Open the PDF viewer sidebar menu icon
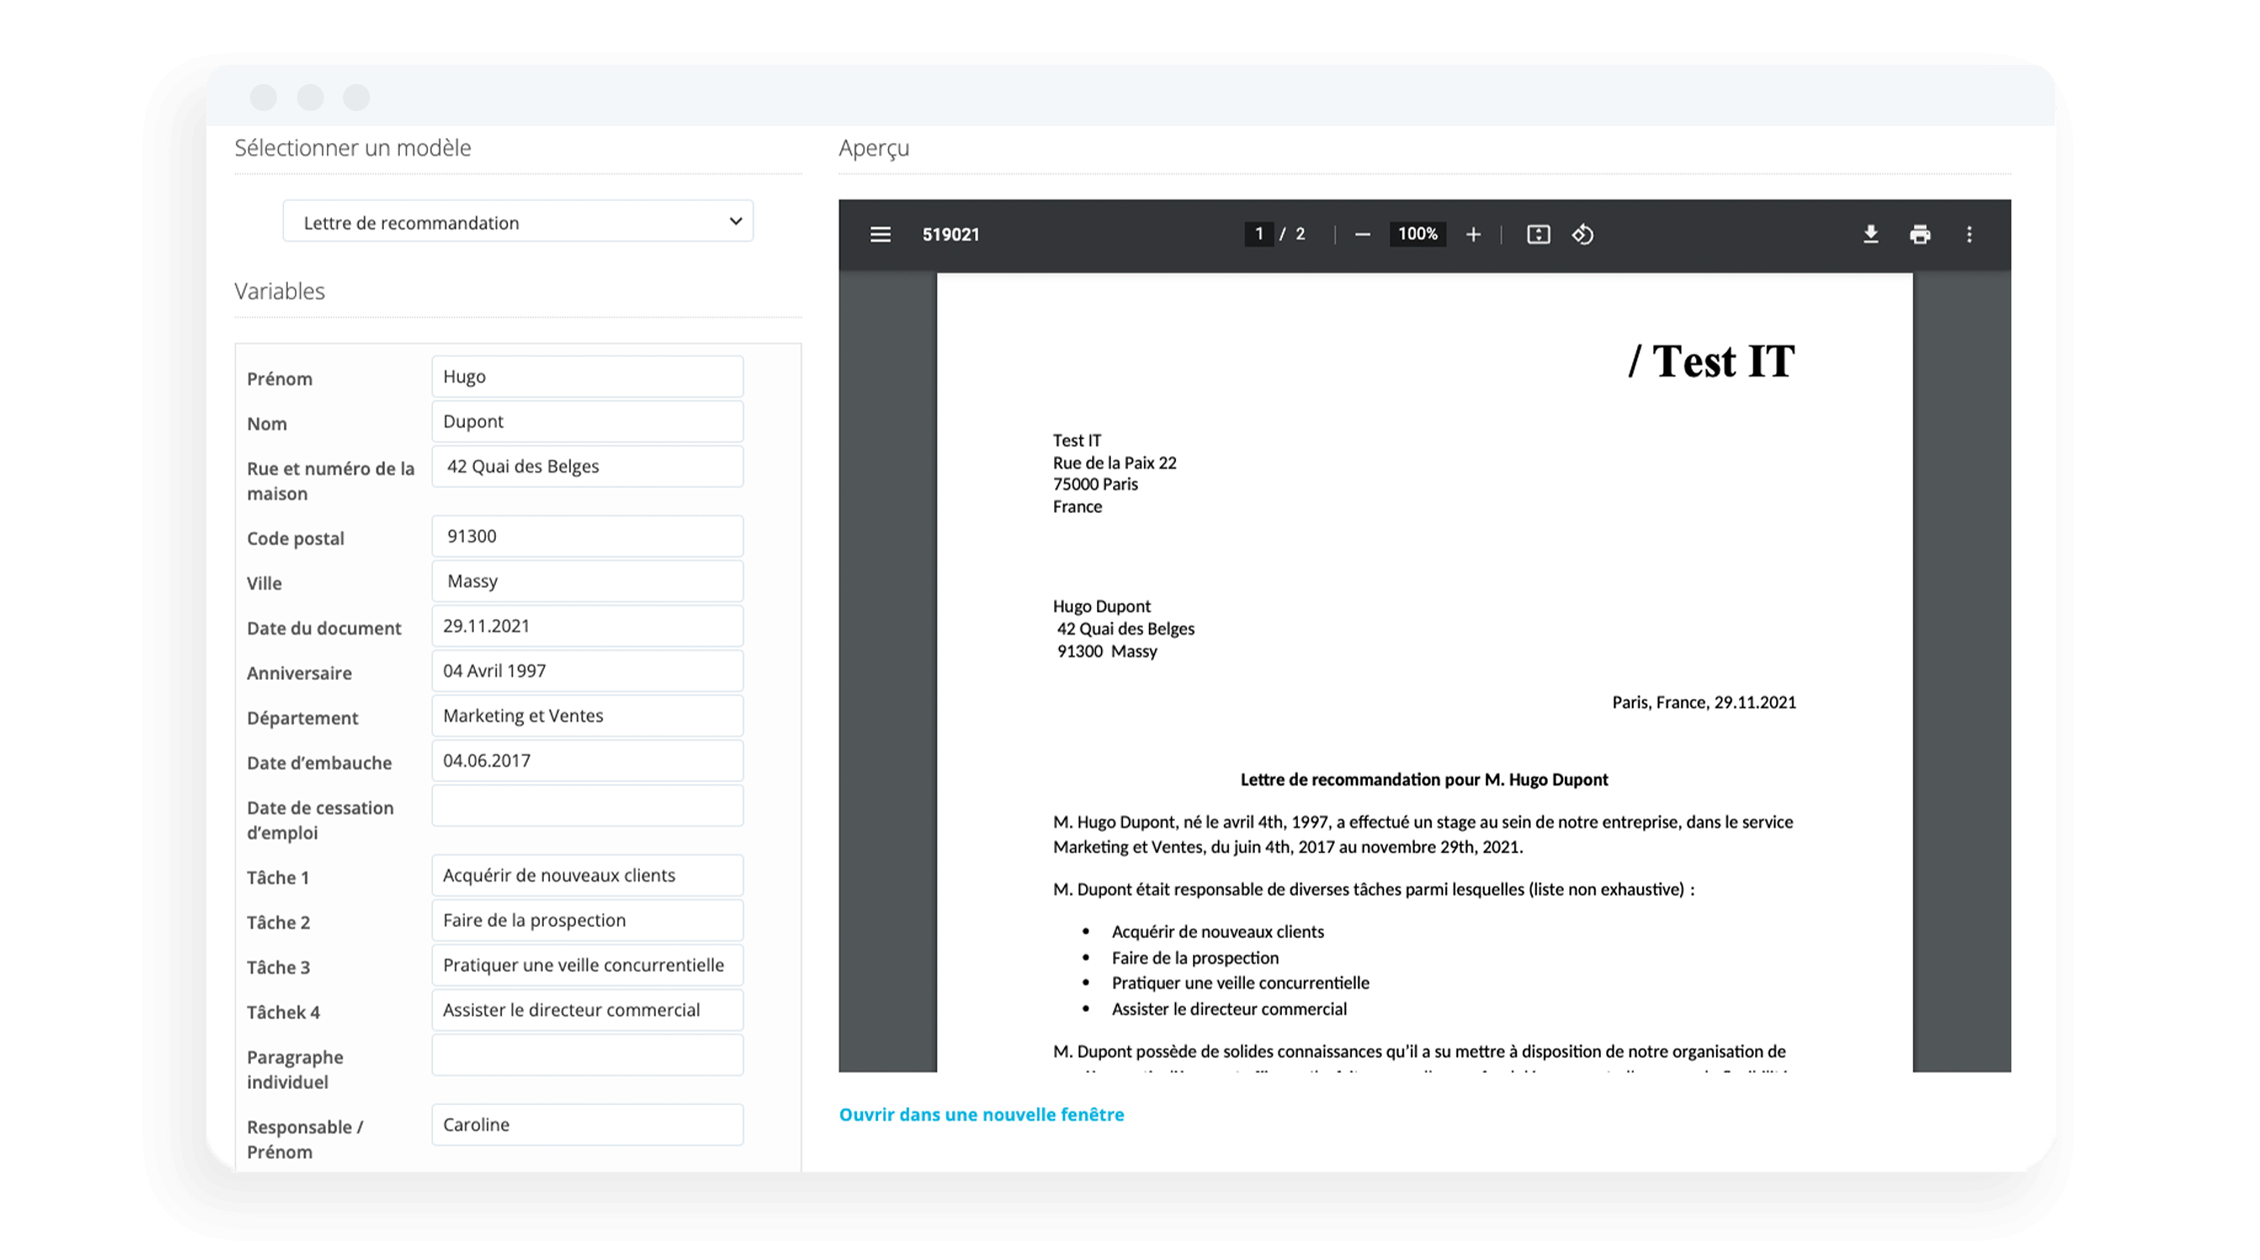 [x=880, y=234]
